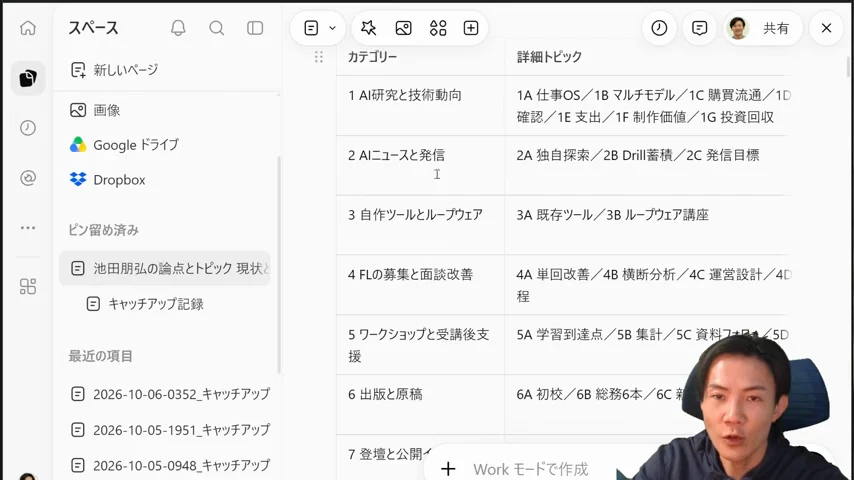This screenshot has width=854, height=480.
Task: Toggle the sidebar panel layout icon
Action: point(255,28)
